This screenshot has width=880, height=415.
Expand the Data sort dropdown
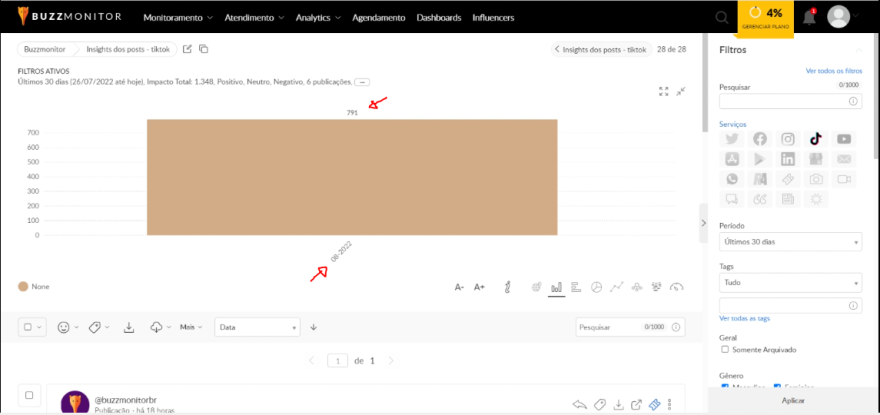click(258, 327)
